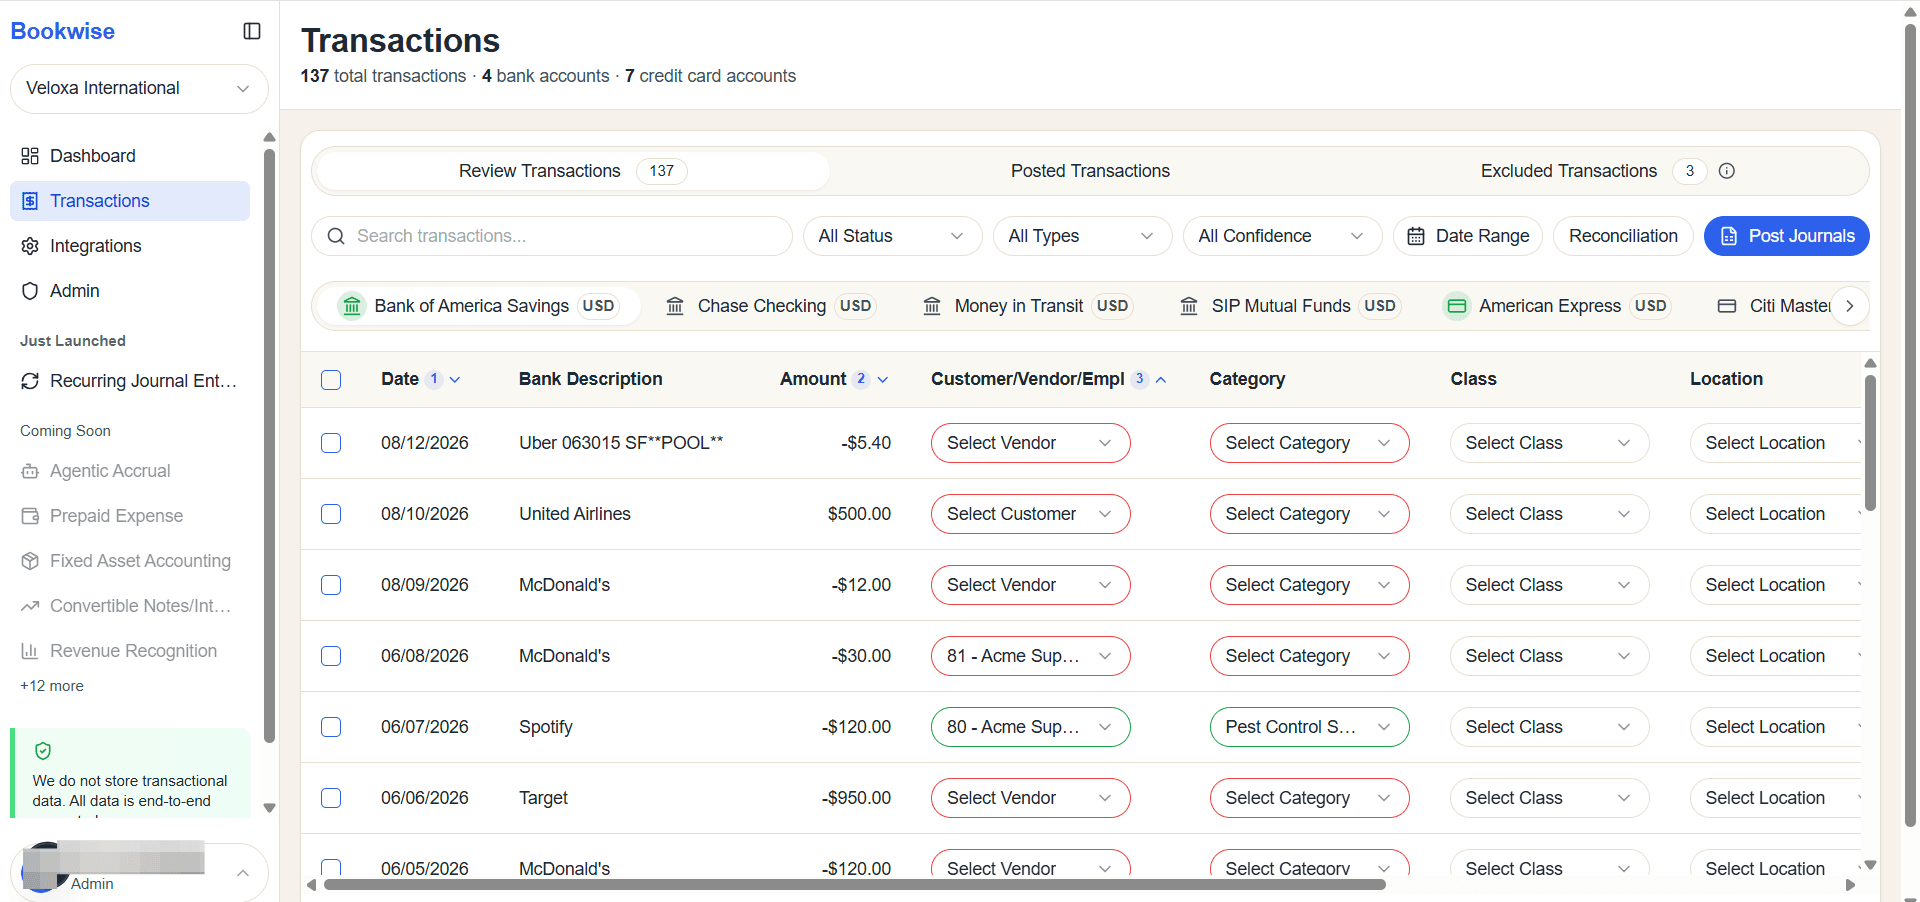Check the Target transaction row
The width and height of the screenshot is (1920, 902).
331,798
